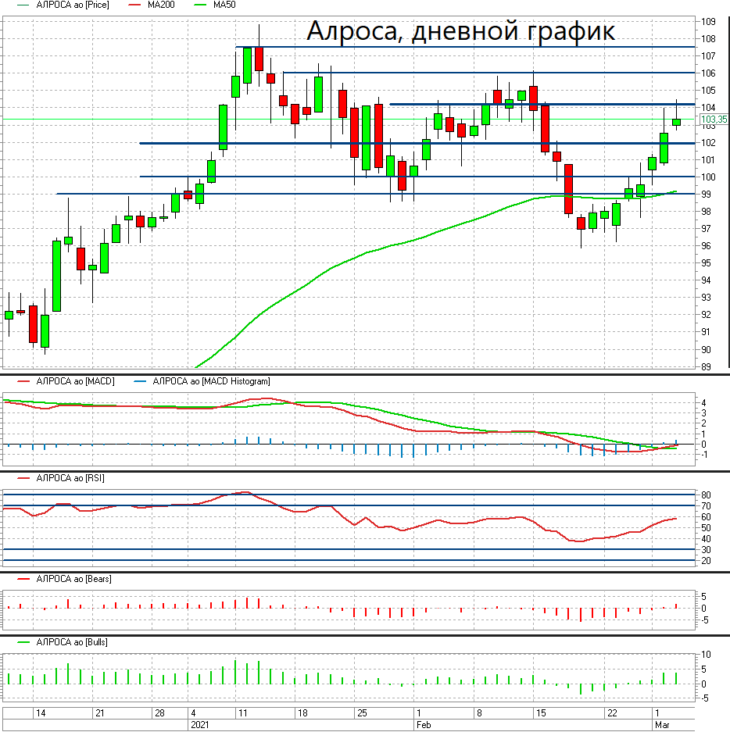Click the АЛРОСА ао [Bulls] legend label
Viewport: 730px width, 732px height.
pos(72,642)
